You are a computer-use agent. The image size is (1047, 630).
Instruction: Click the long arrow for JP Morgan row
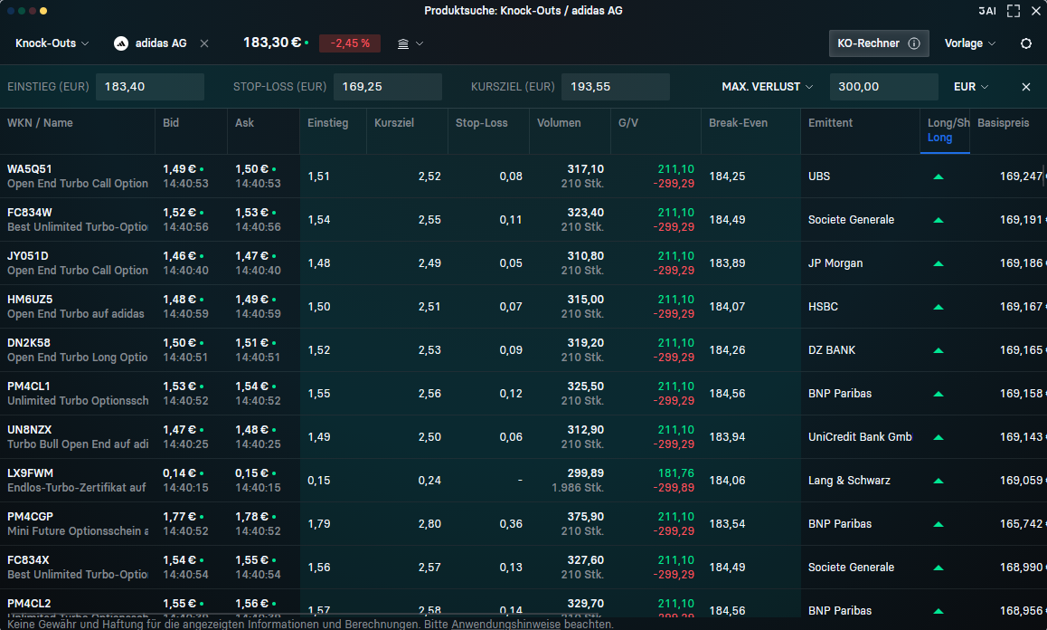938,263
